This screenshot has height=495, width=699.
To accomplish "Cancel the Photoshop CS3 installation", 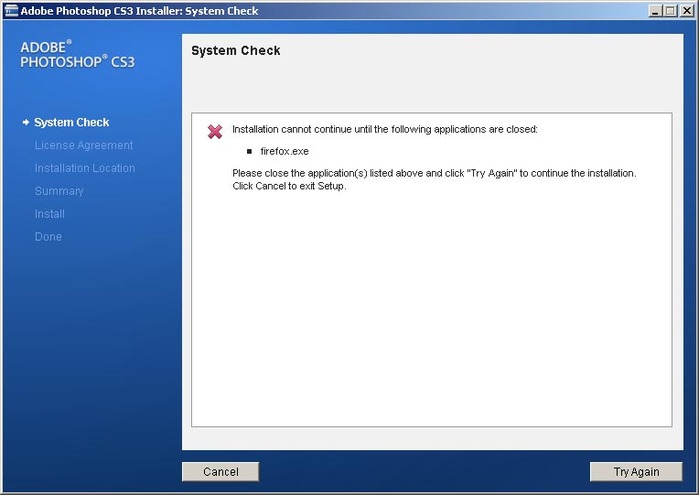I will pyautogui.click(x=220, y=471).
